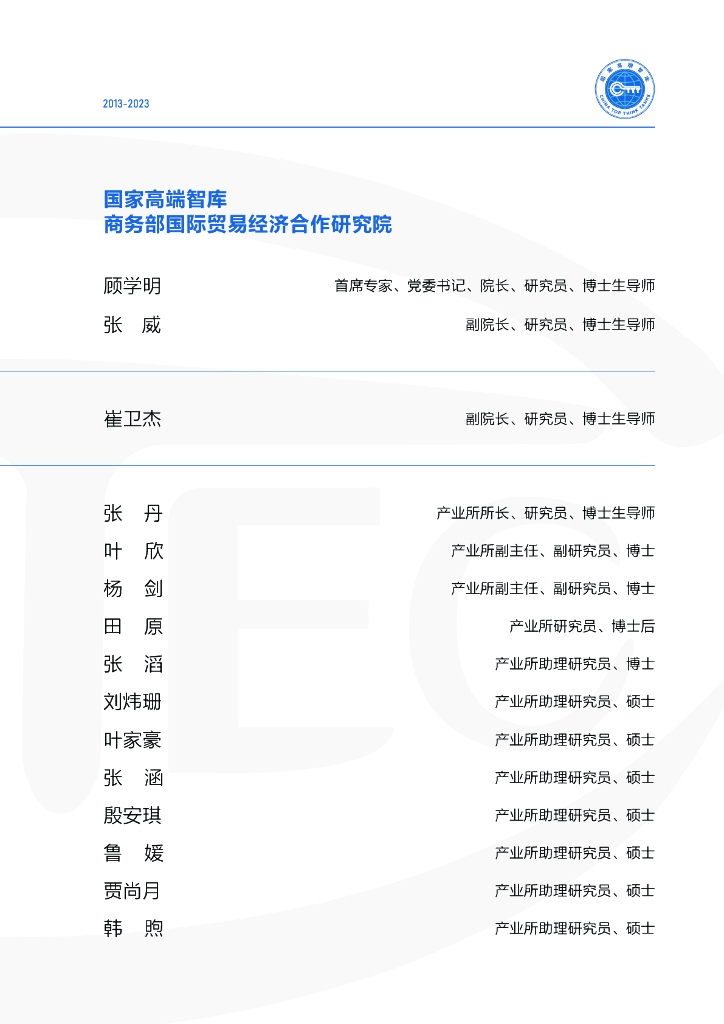Click the title text beside 鲁媛
Viewport: 724px width, 1024px height.
pyautogui.click(x=574, y=853)
